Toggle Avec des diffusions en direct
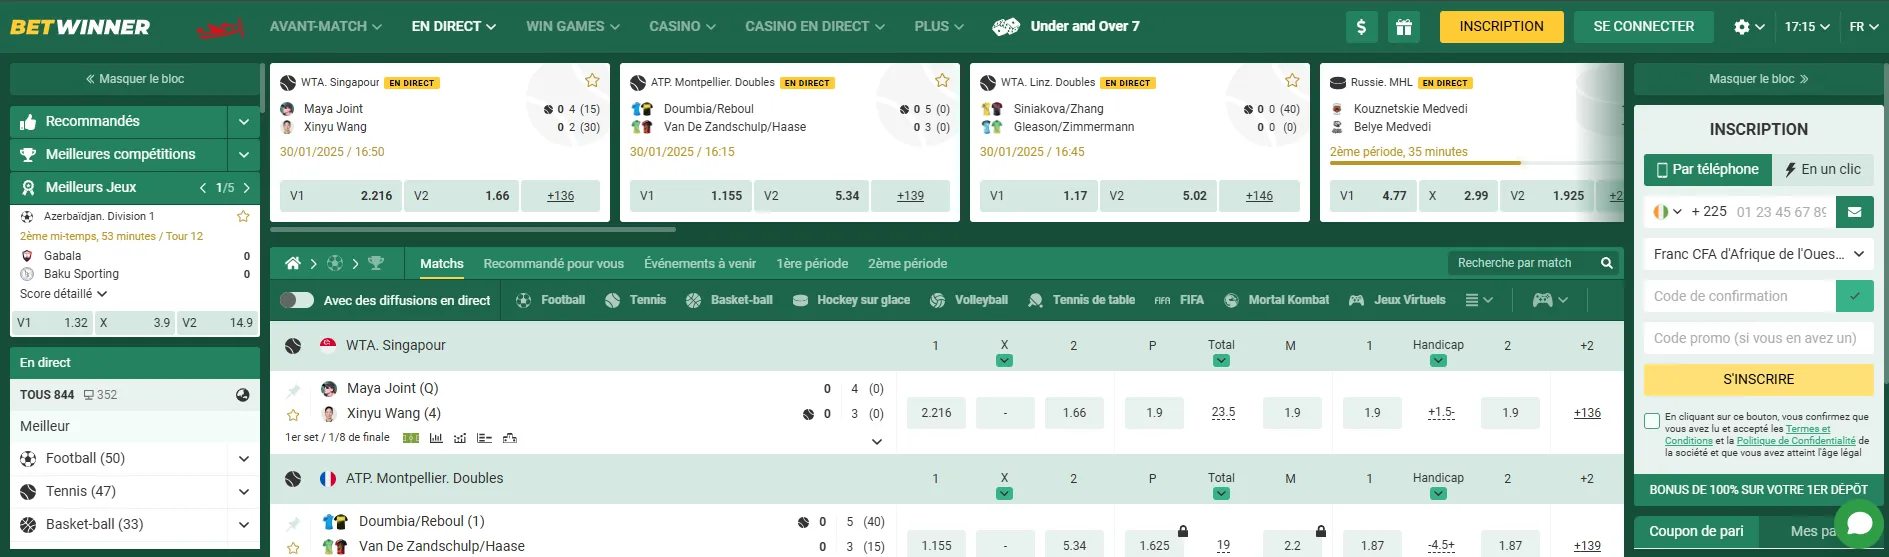Viewport: 1889px width, 557px height. [x=297, y=300]
